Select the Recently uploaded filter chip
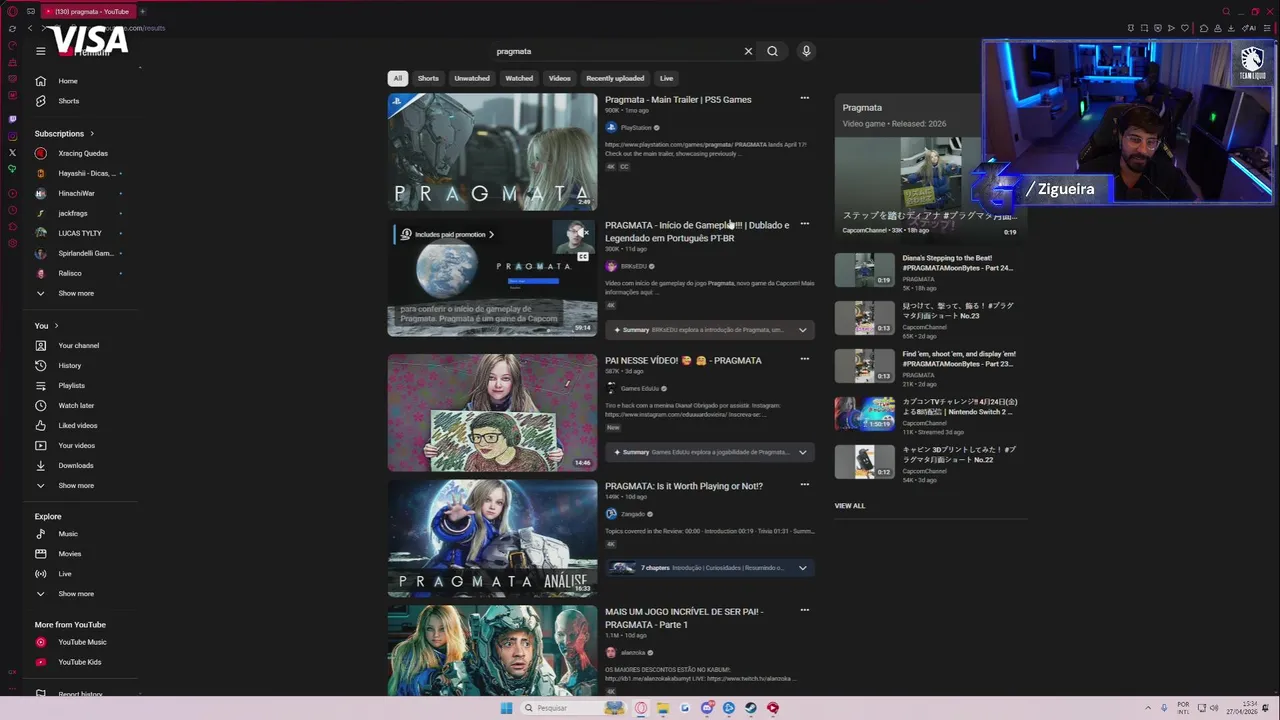This screenshot has height=720, width=1280. tap(615, 78)
